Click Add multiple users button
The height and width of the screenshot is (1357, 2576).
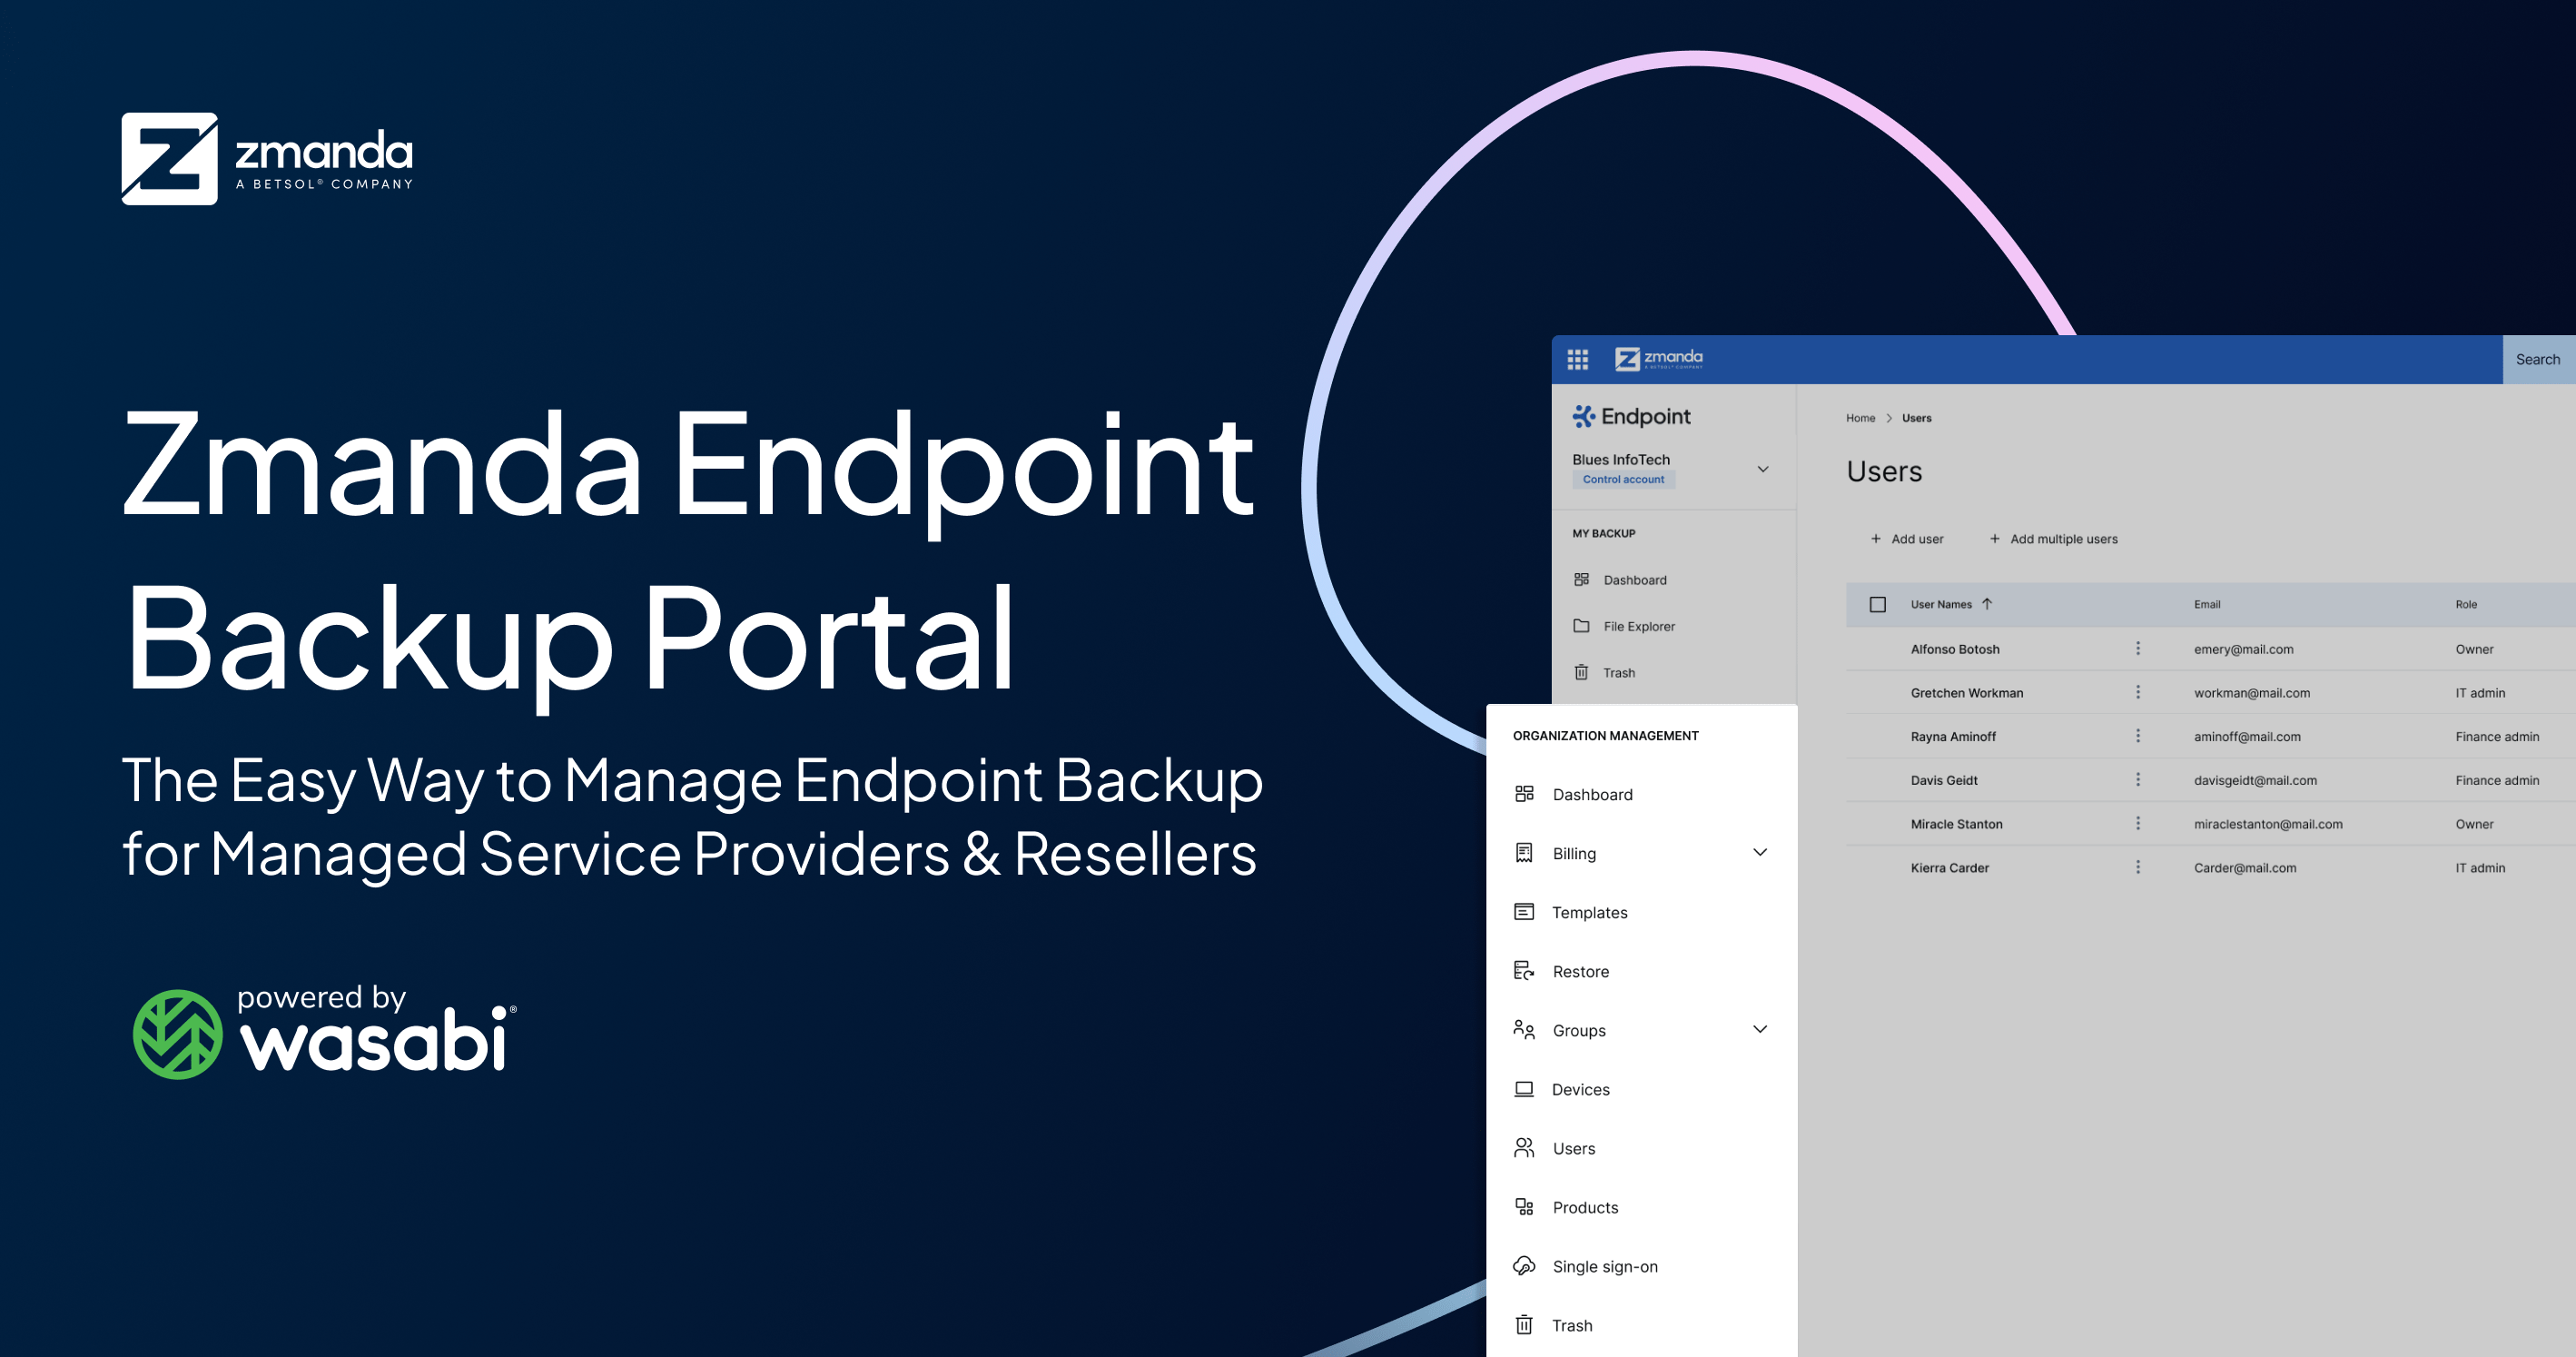click(x=2053, y=539)
